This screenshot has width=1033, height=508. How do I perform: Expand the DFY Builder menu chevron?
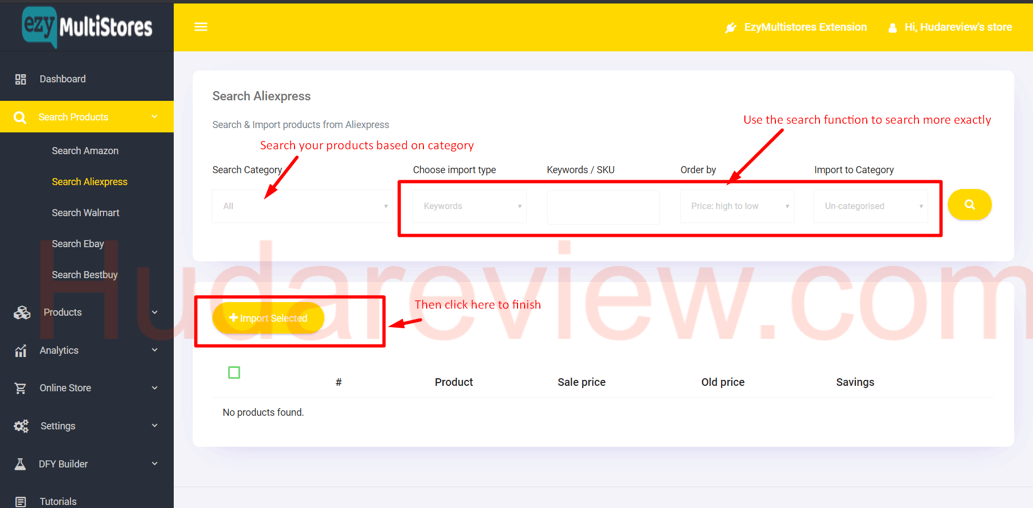pos(154,463)
